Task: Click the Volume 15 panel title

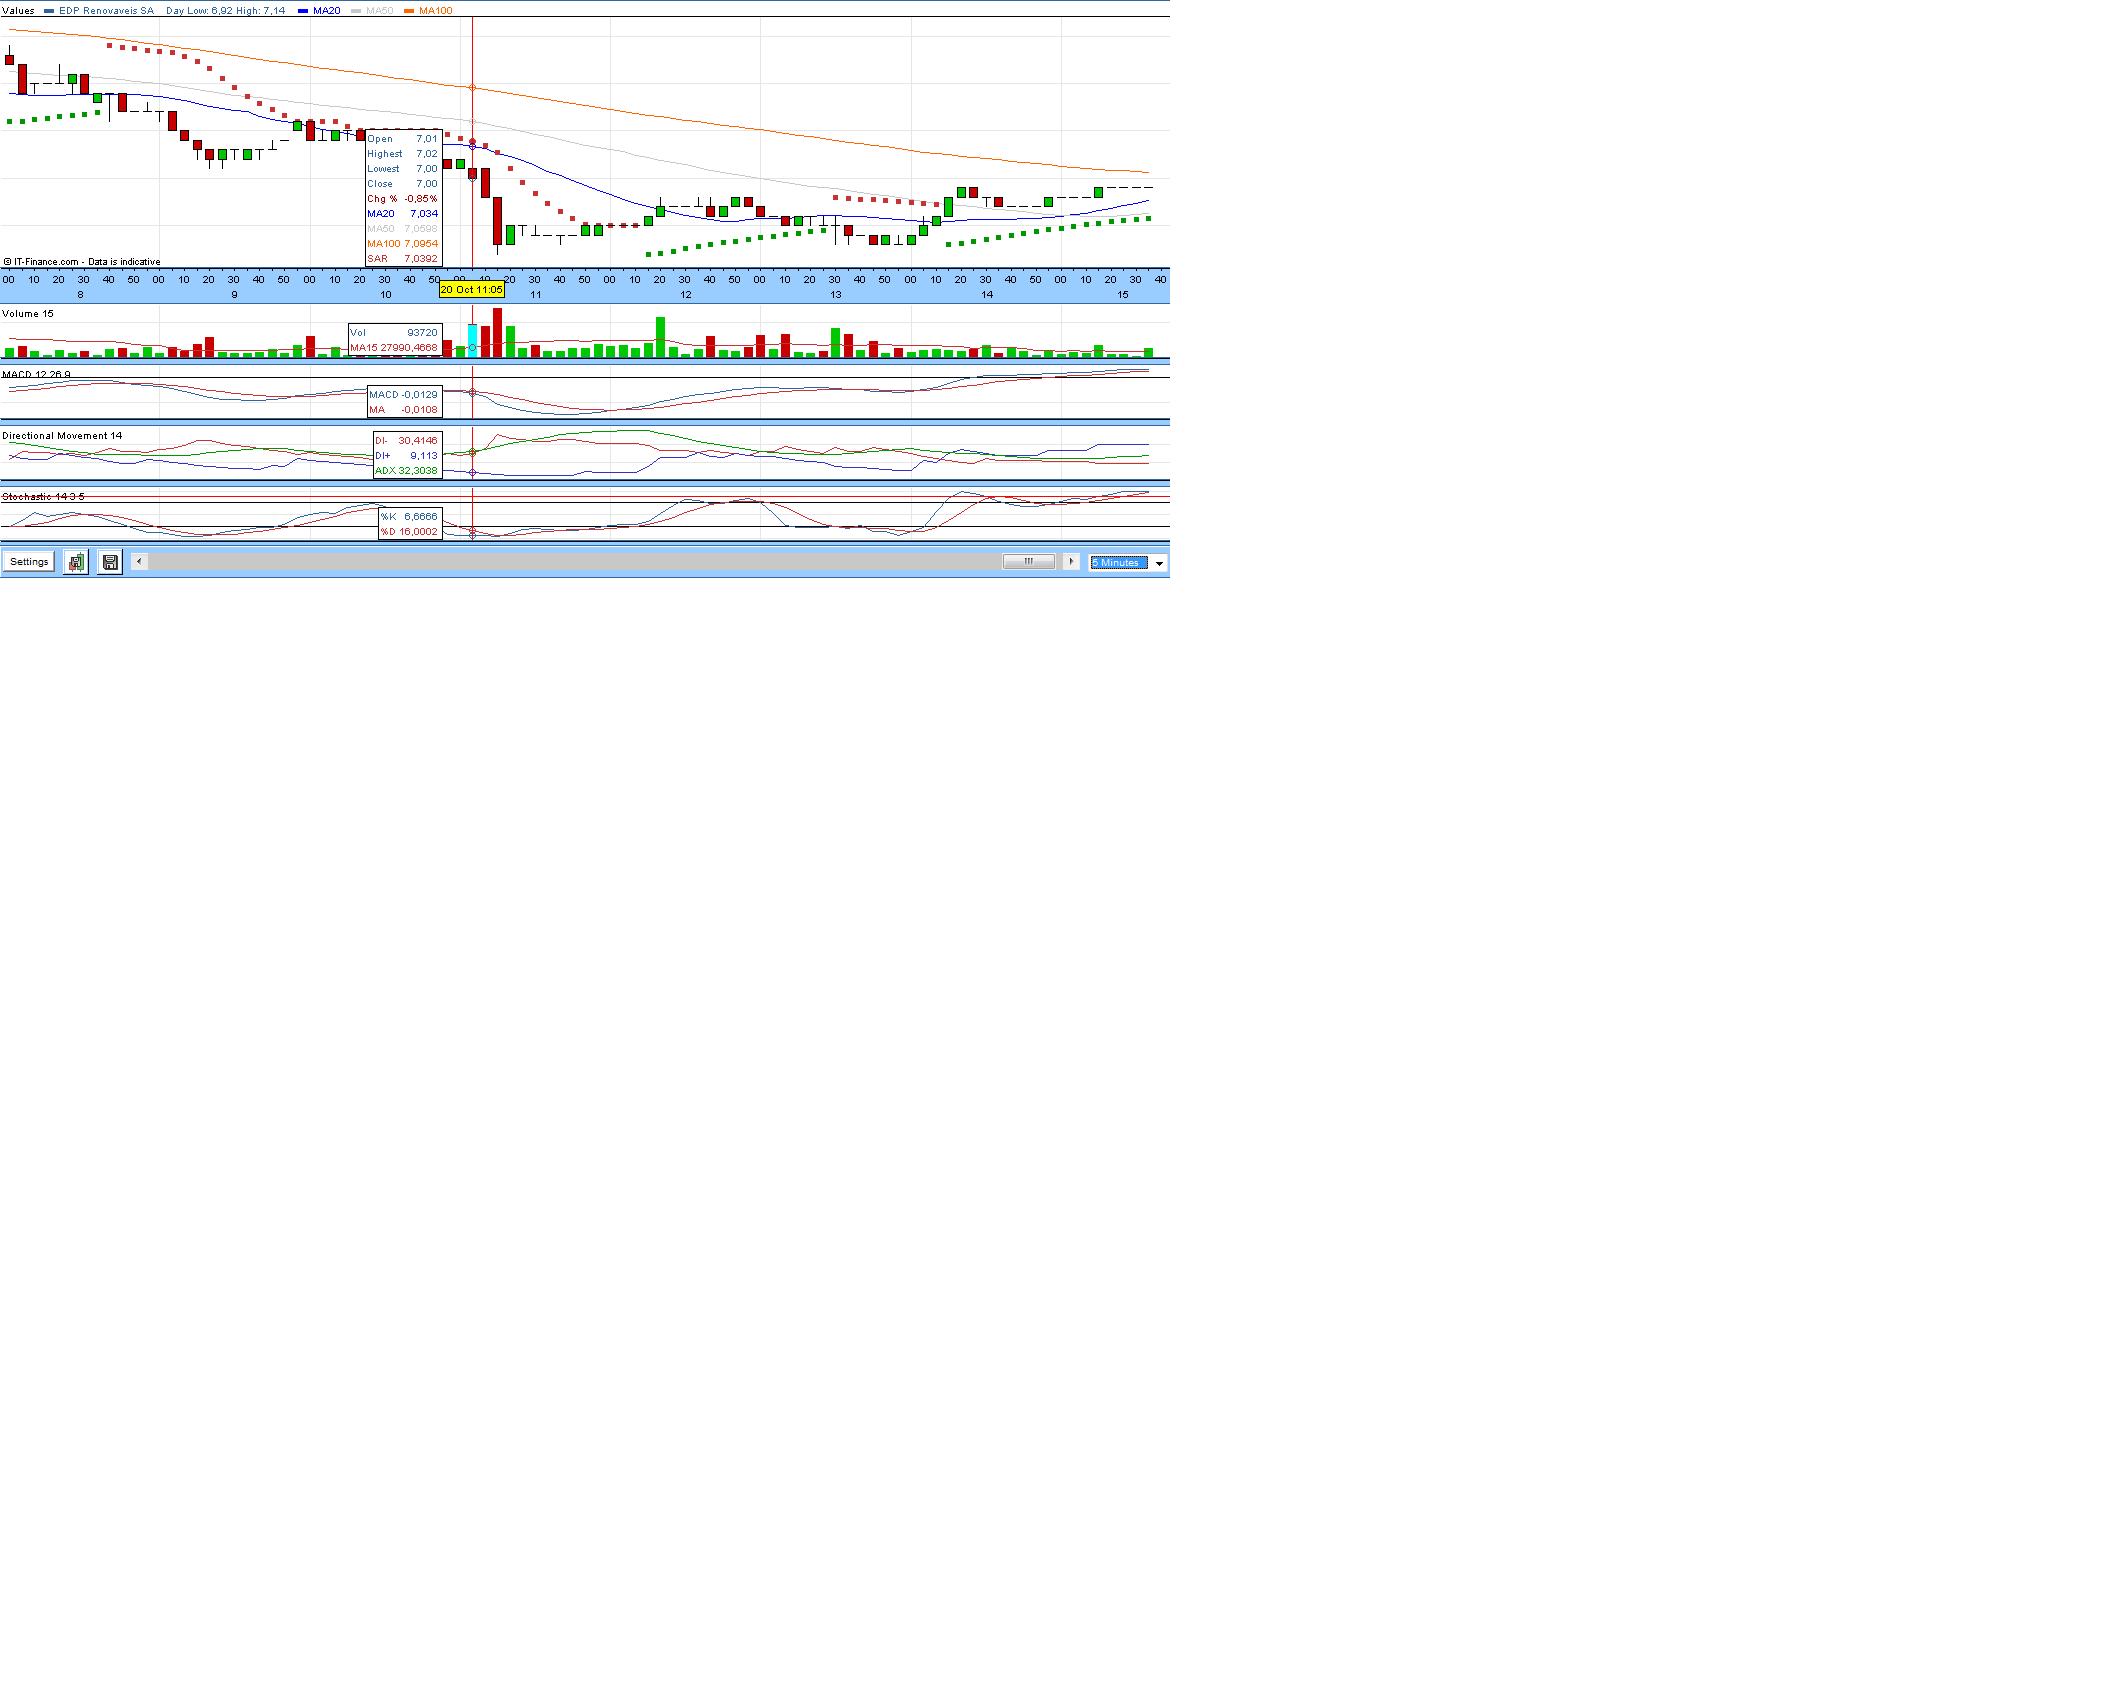Action: click(28, 314)
